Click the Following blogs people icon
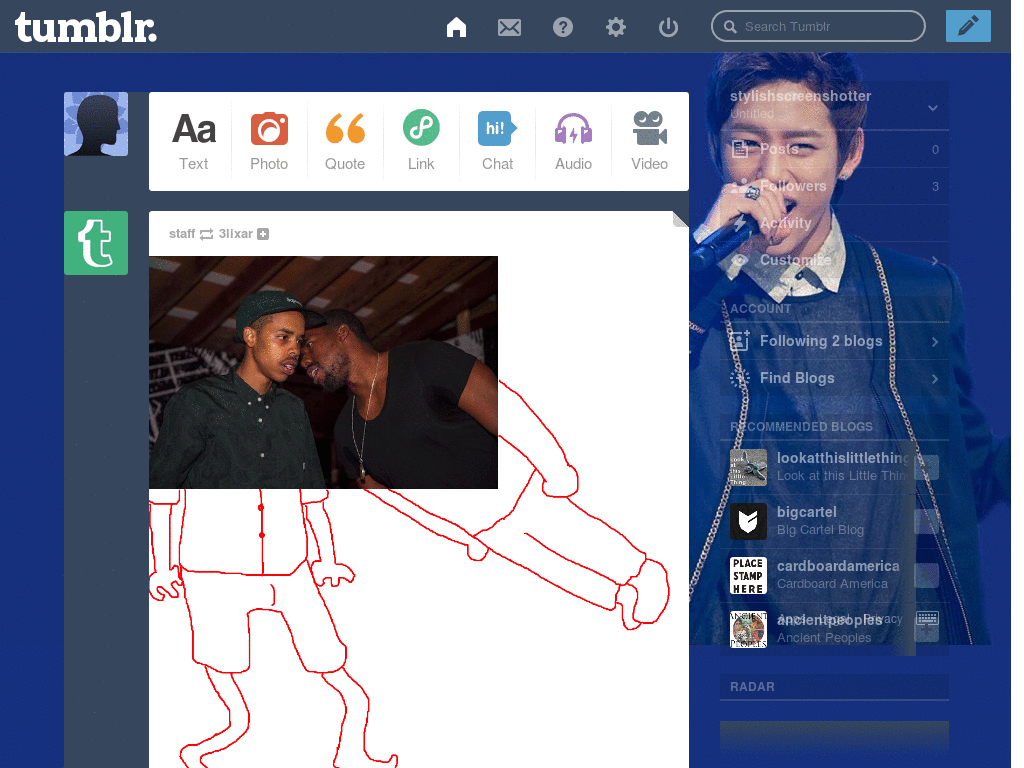The width and height of the screenshot is (1024, 768). 739,341
